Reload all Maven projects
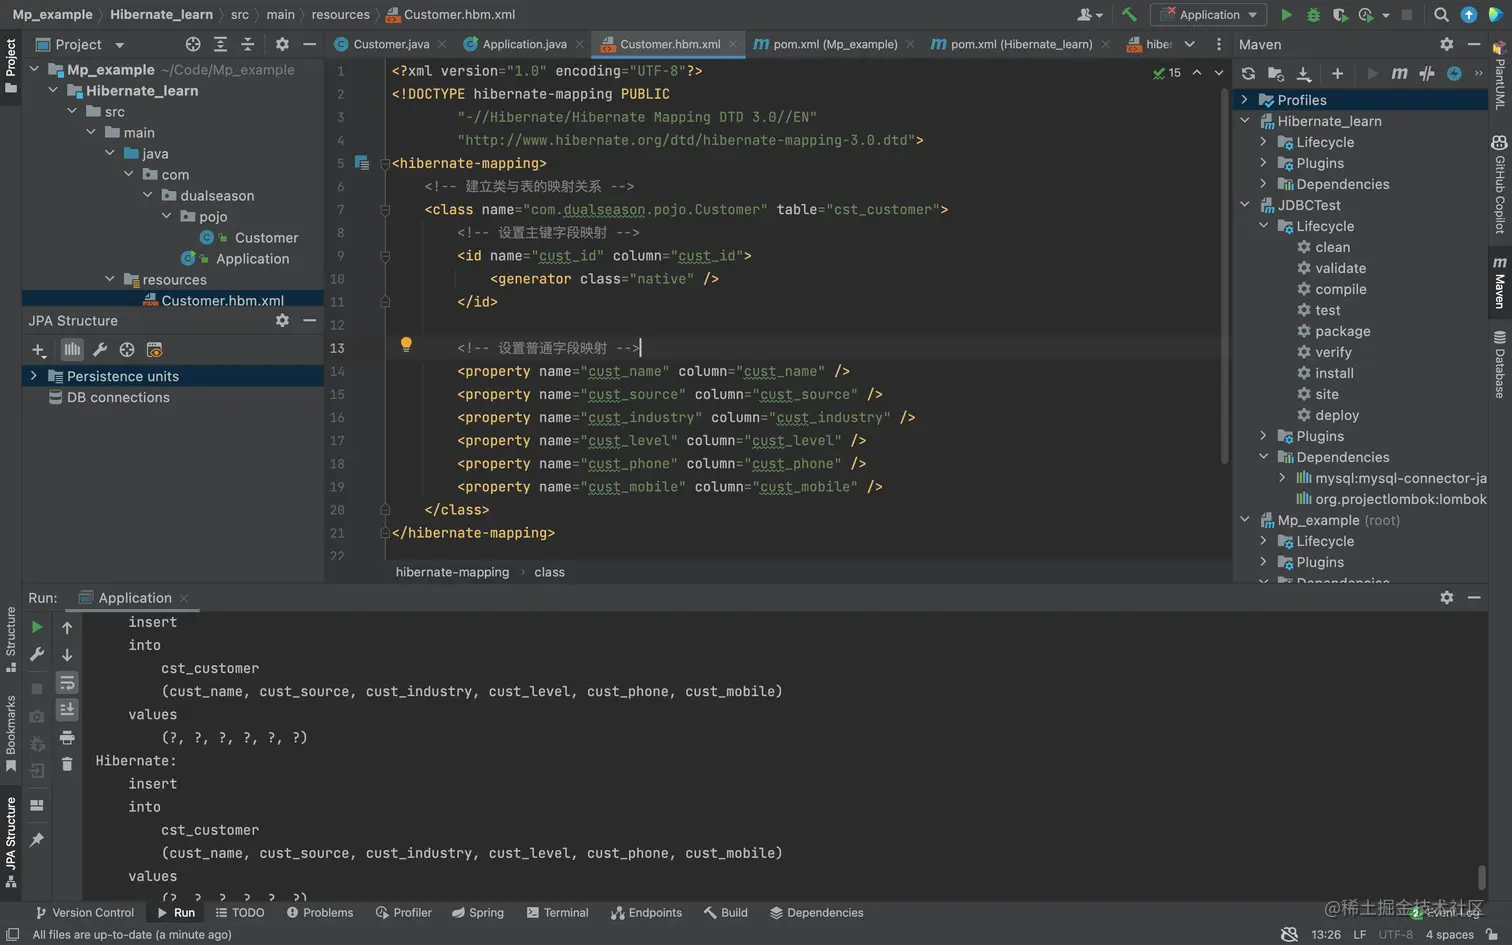The height and width of the screenshot is (945, 1512). click(x=1248, y=73)
